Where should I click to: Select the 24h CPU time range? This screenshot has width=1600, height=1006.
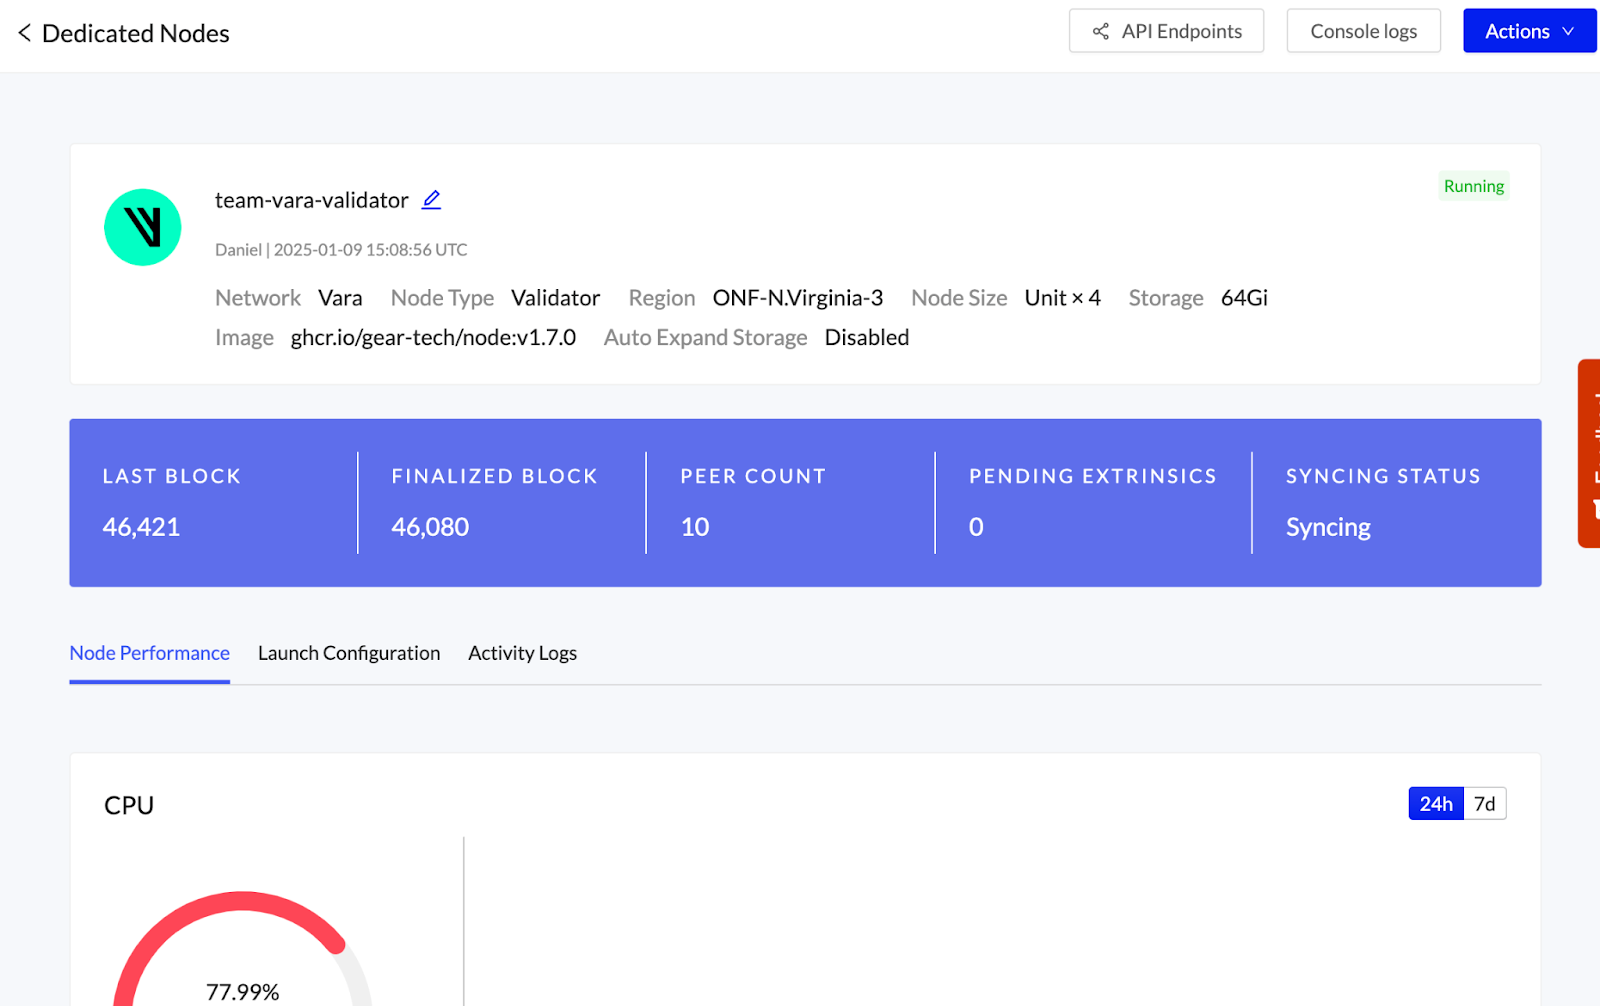click(x=1435, y=804)
